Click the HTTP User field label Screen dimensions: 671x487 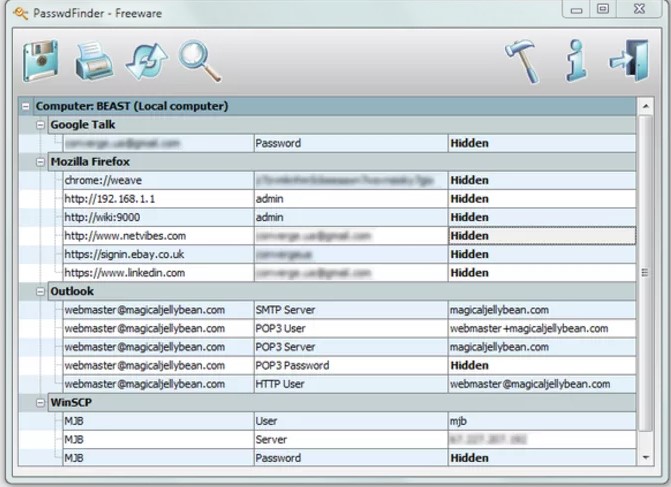click(x=351, y=384)
